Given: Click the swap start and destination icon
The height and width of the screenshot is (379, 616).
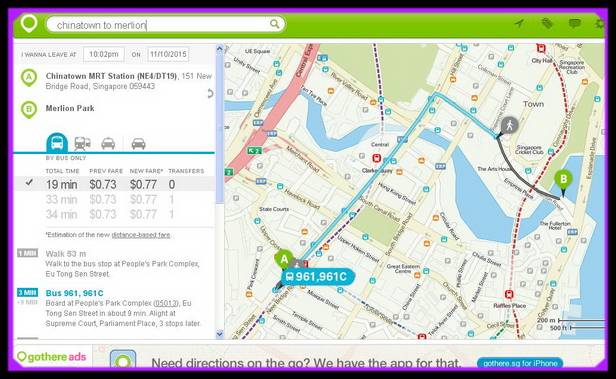Looking at the screenshot, I should 210,93.
